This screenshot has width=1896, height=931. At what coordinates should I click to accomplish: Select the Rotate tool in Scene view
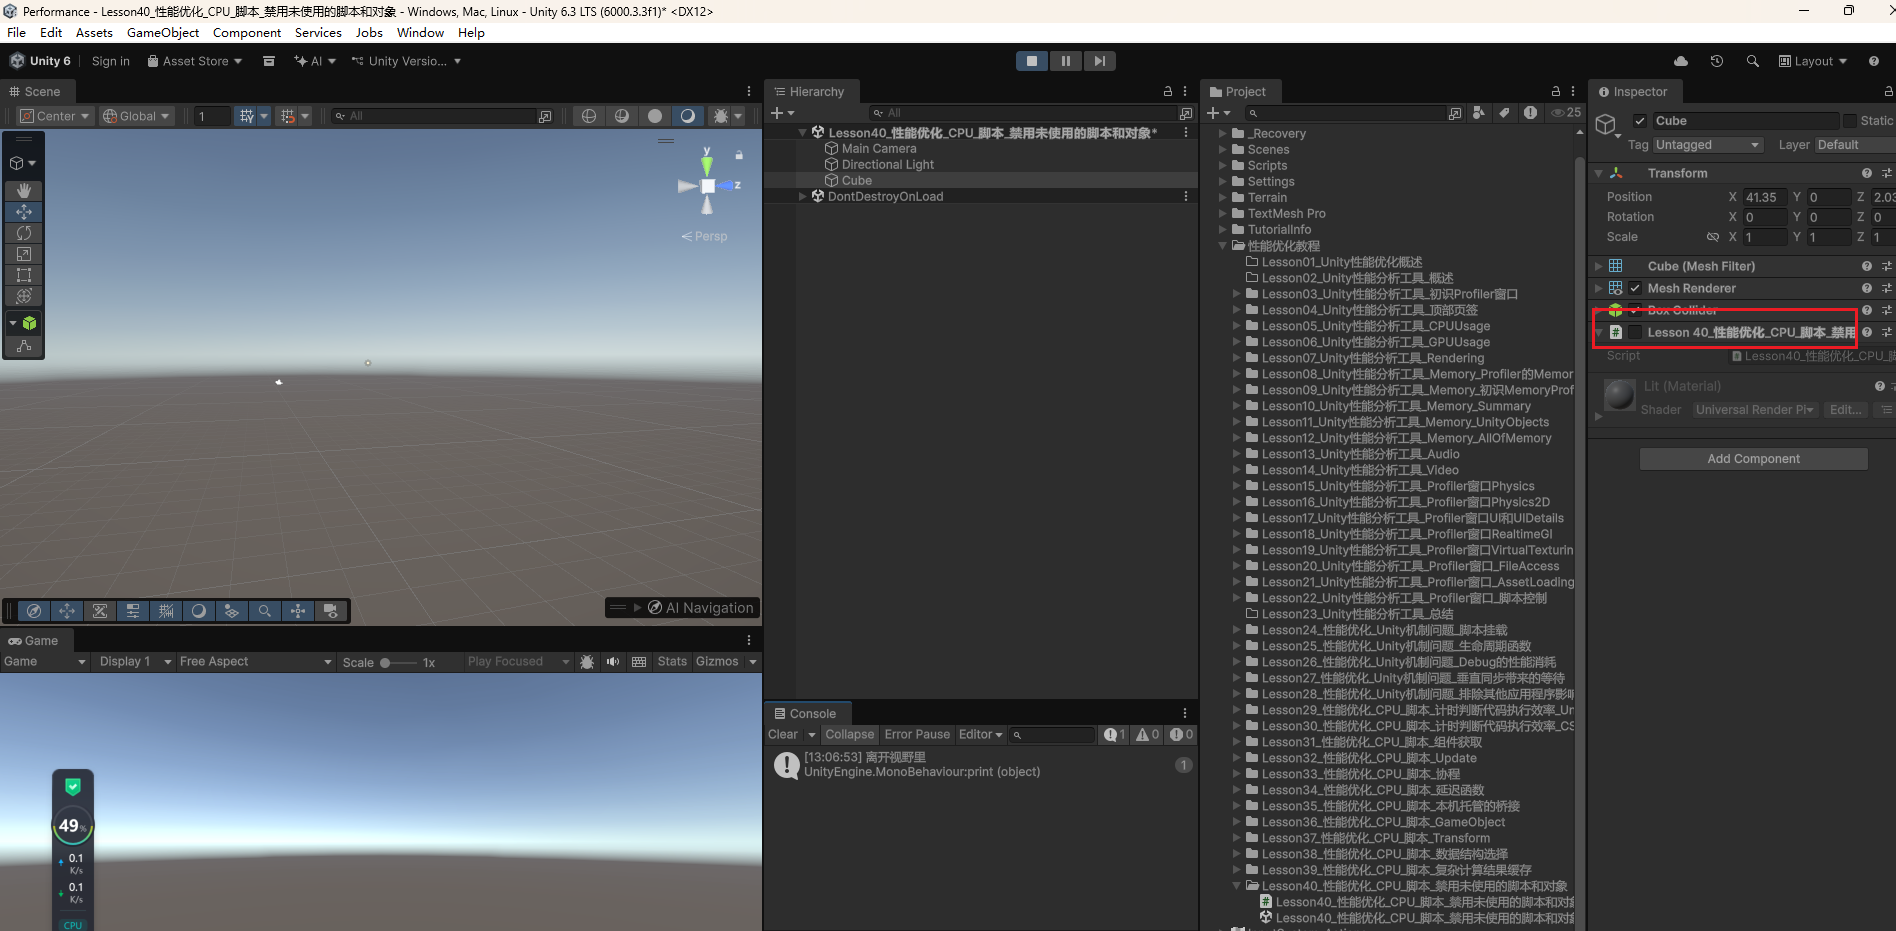point(24,233)
